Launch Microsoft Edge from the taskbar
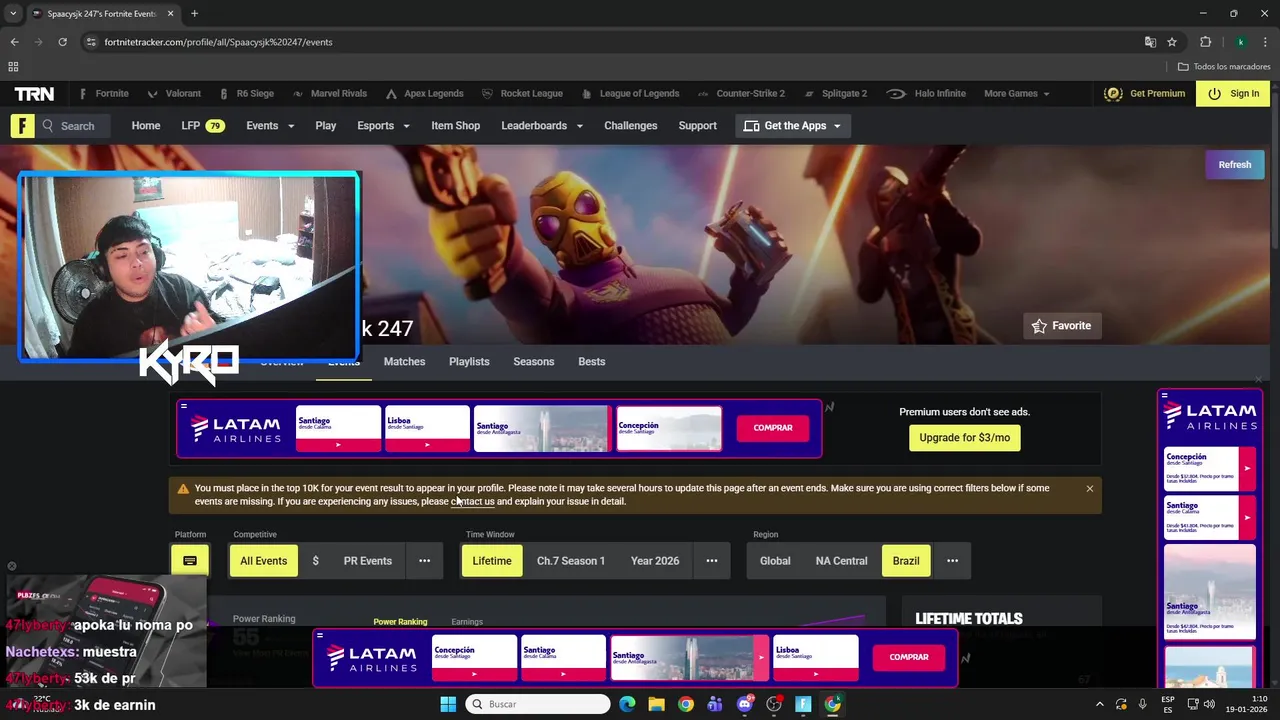The image size is (1280, 720). click(627, 704)
